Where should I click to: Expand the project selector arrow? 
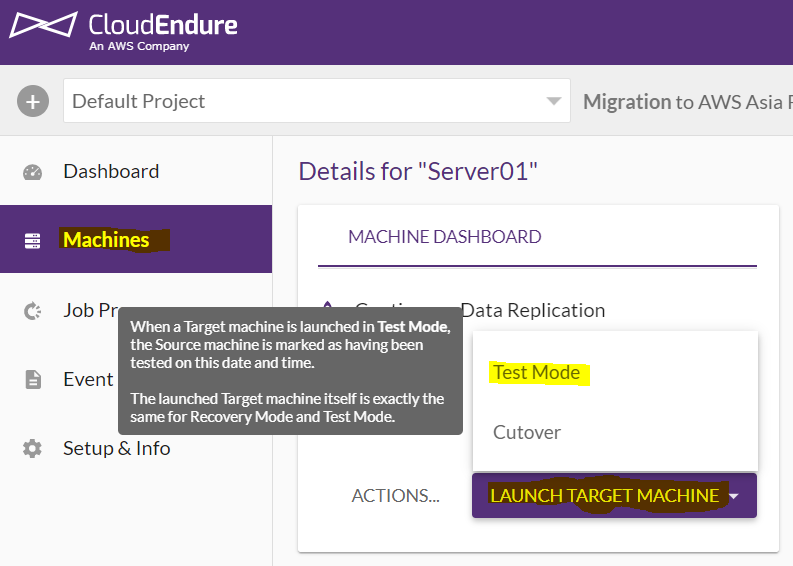(554, 101)
